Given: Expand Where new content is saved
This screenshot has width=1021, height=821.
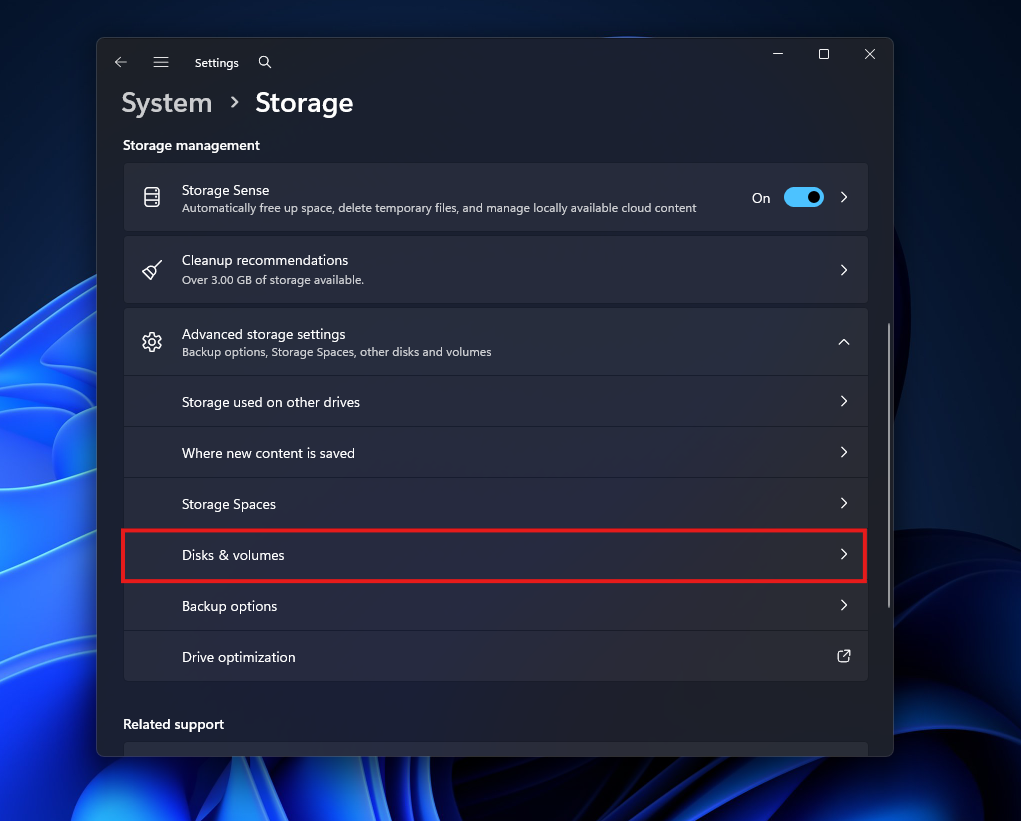Looking at the screenshot, I should click(x=495, y=452).
